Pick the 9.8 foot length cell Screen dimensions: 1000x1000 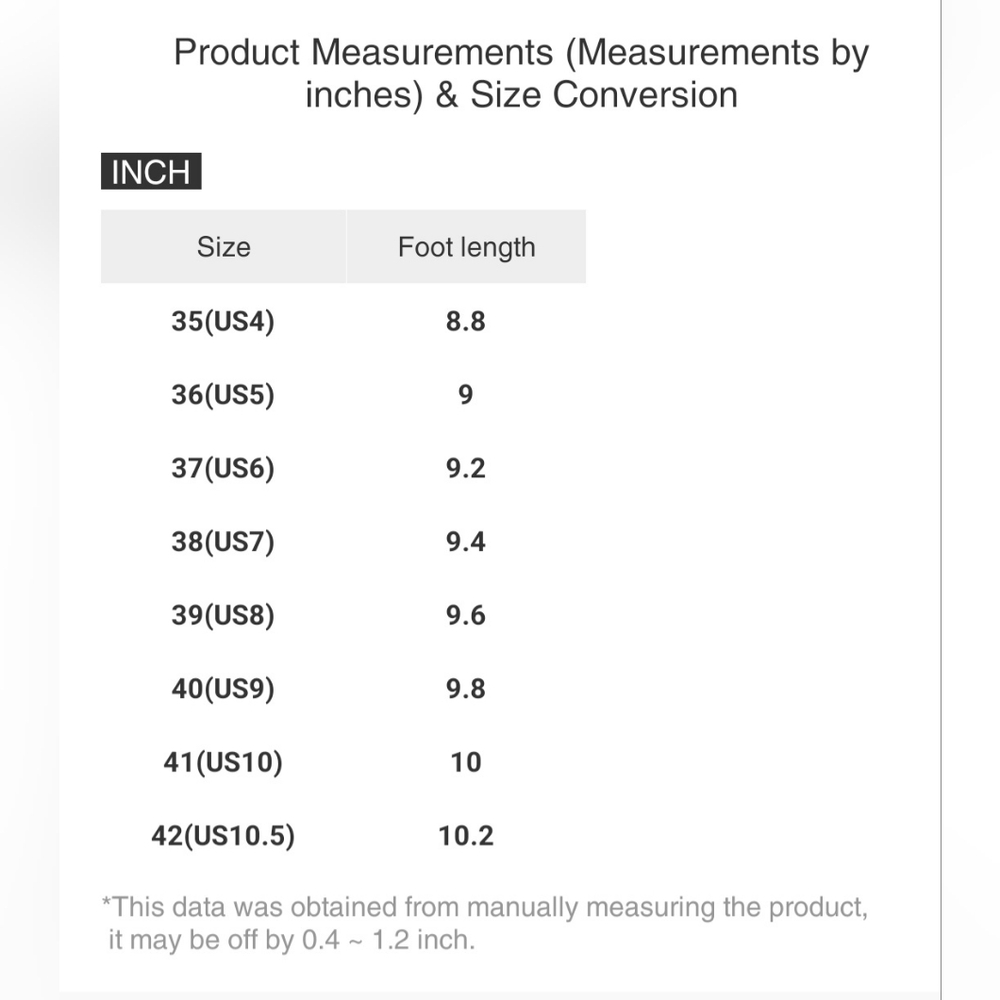tap(466, 689)
